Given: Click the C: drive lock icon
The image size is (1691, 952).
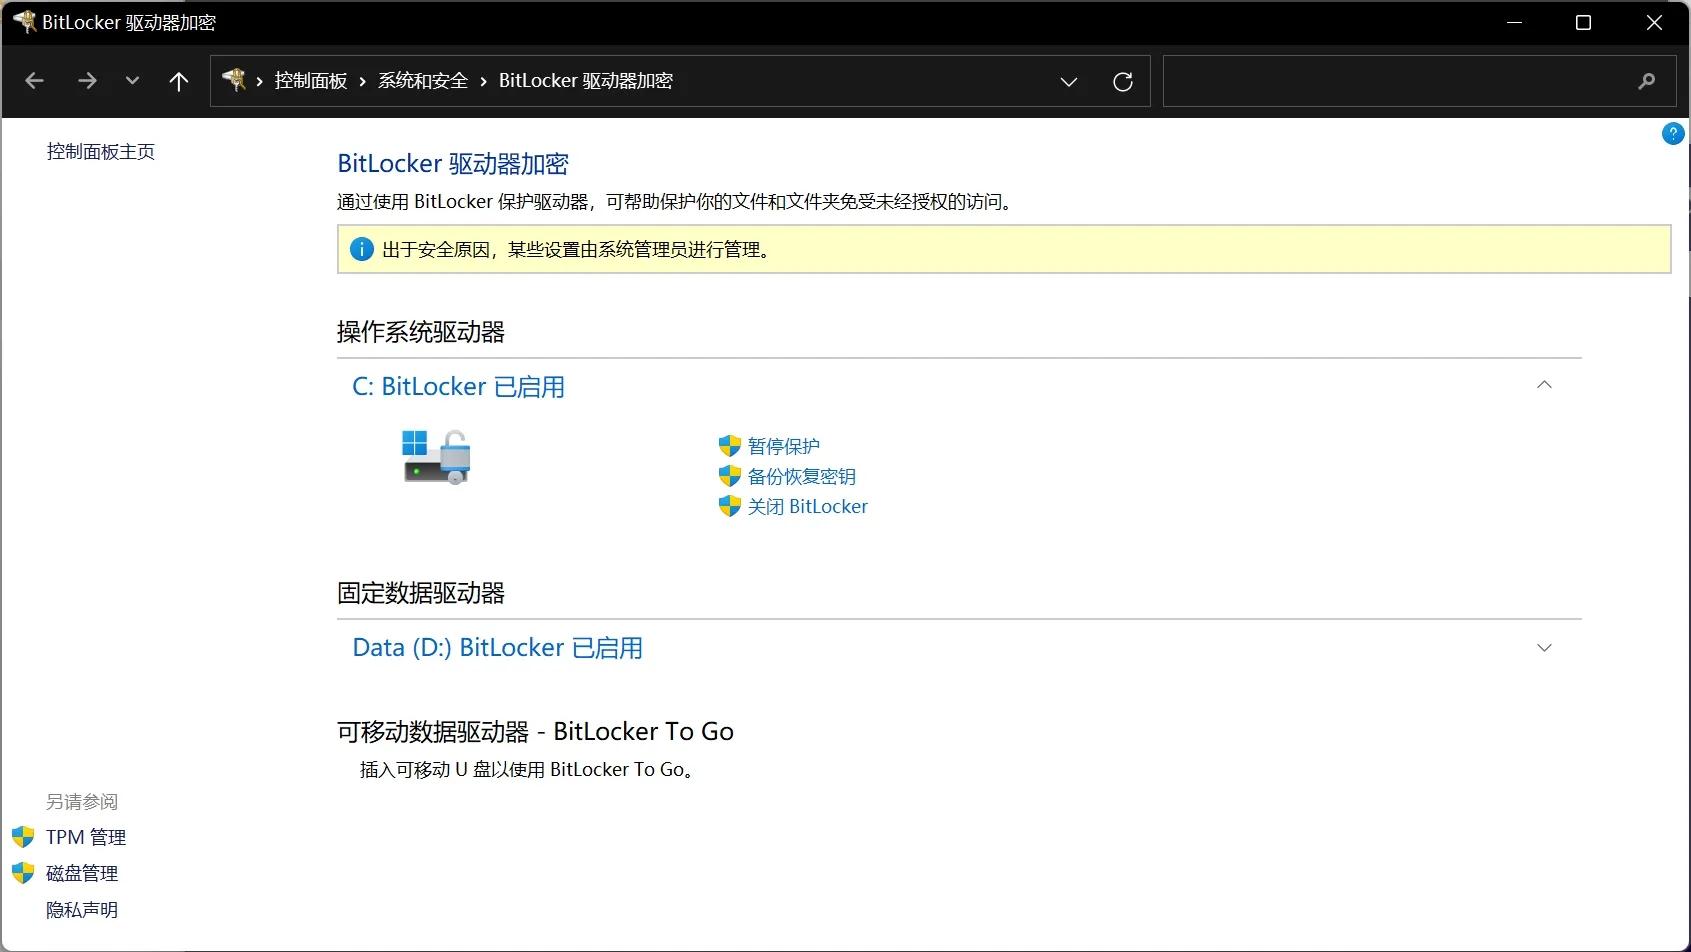Looking at the screenshot, I should coord(436,457).
